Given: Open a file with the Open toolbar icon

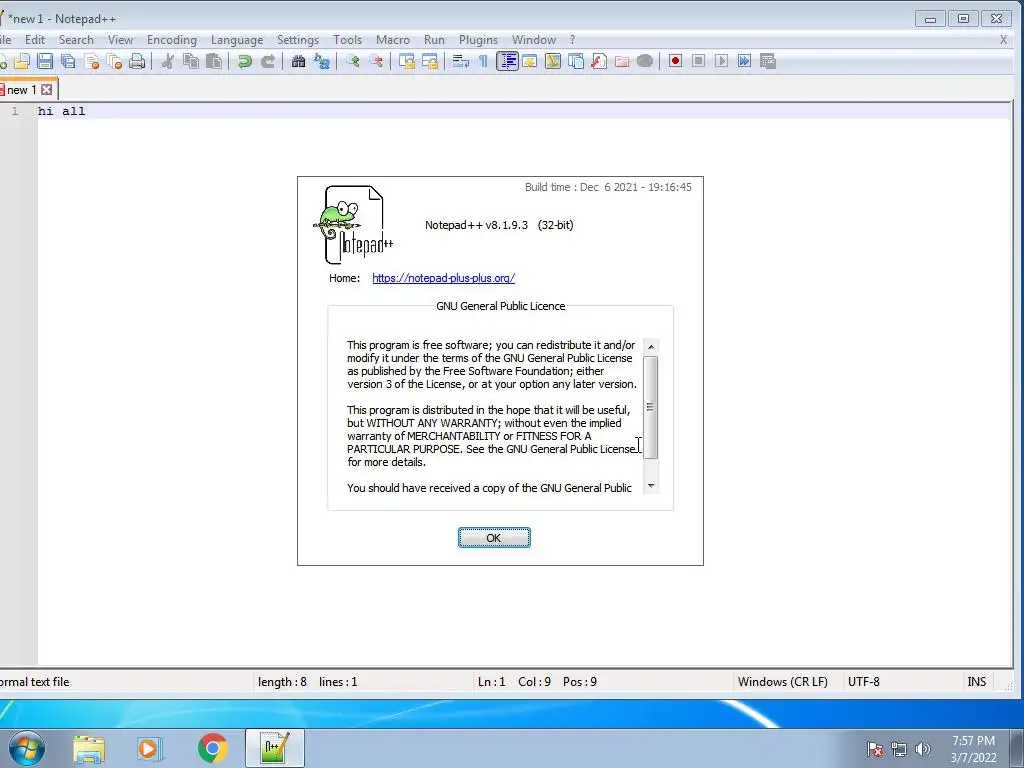Looking at the screenshot, I should click(22, 61).
